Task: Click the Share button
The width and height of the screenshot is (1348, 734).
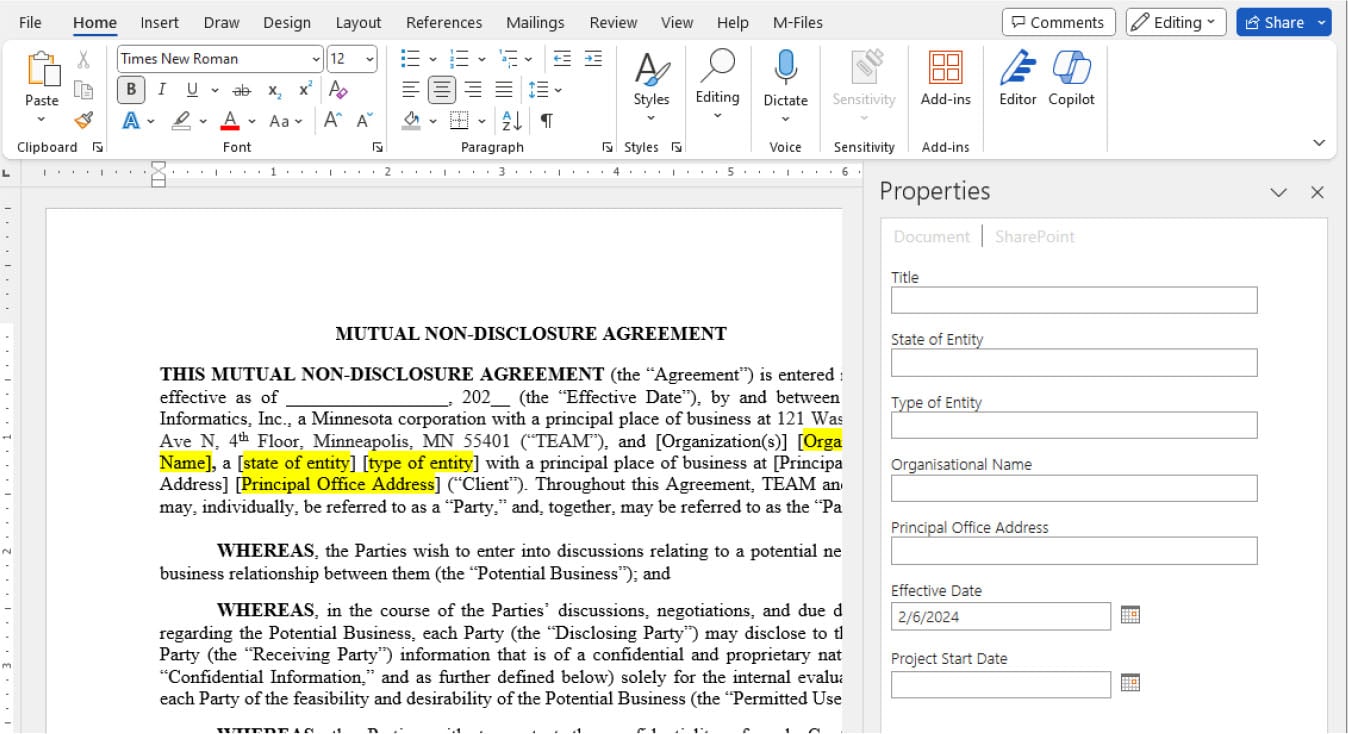Action: [1274, 22]
